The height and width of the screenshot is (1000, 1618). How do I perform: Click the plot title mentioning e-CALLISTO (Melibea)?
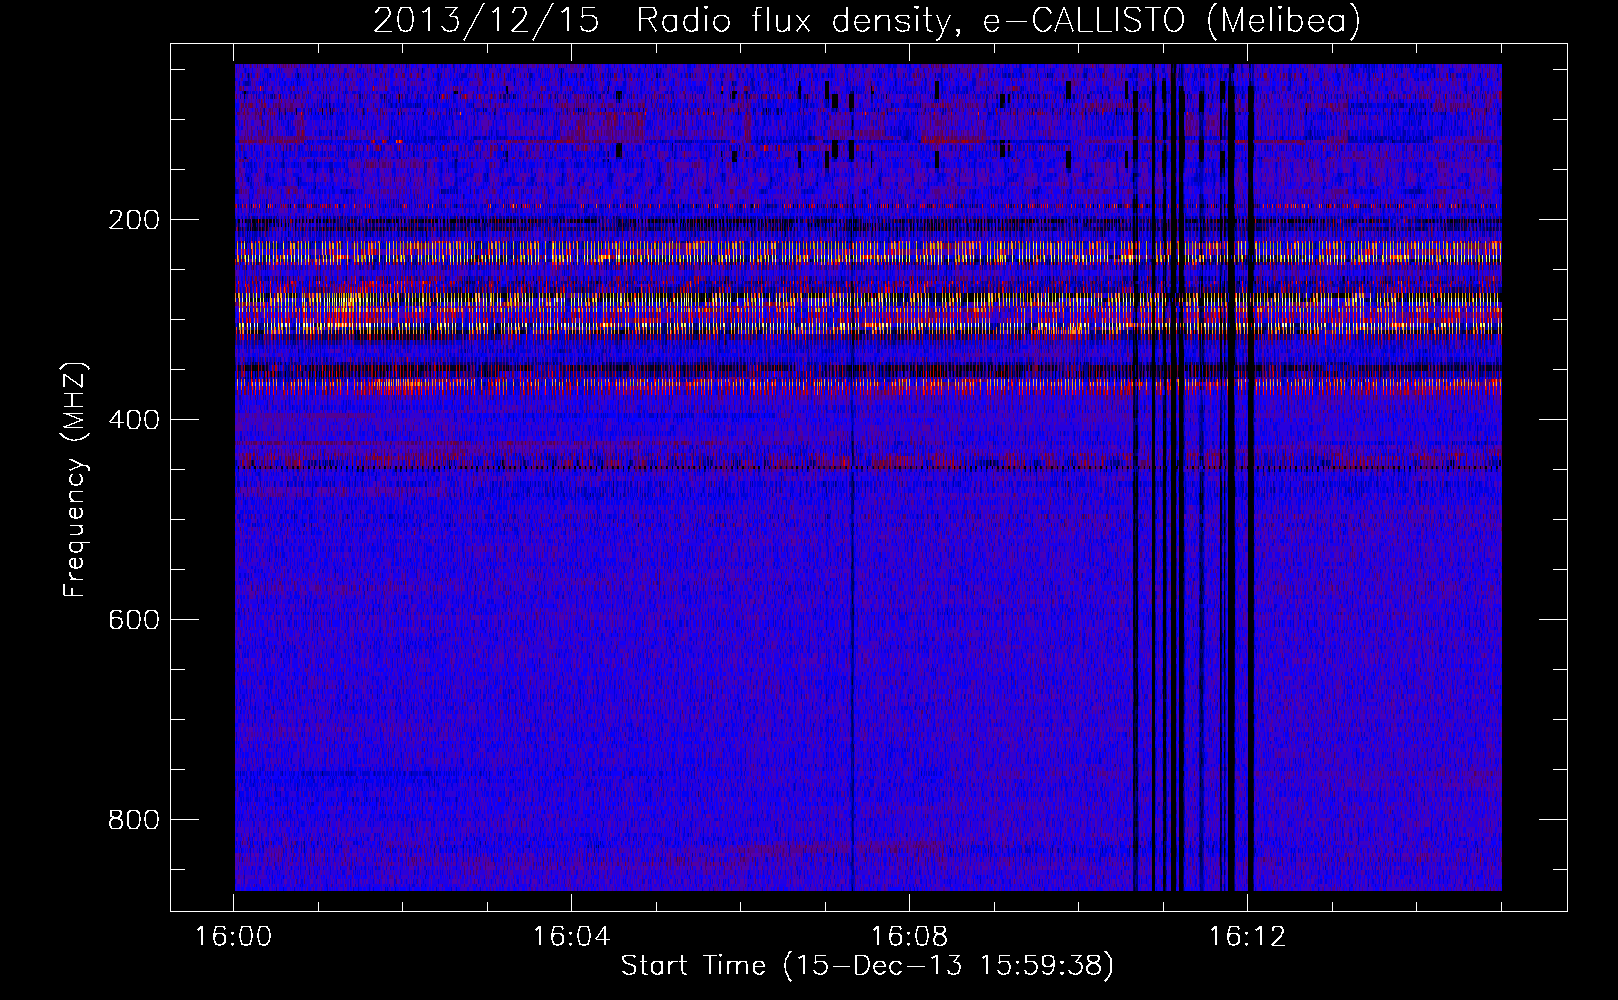pos(867,20)
